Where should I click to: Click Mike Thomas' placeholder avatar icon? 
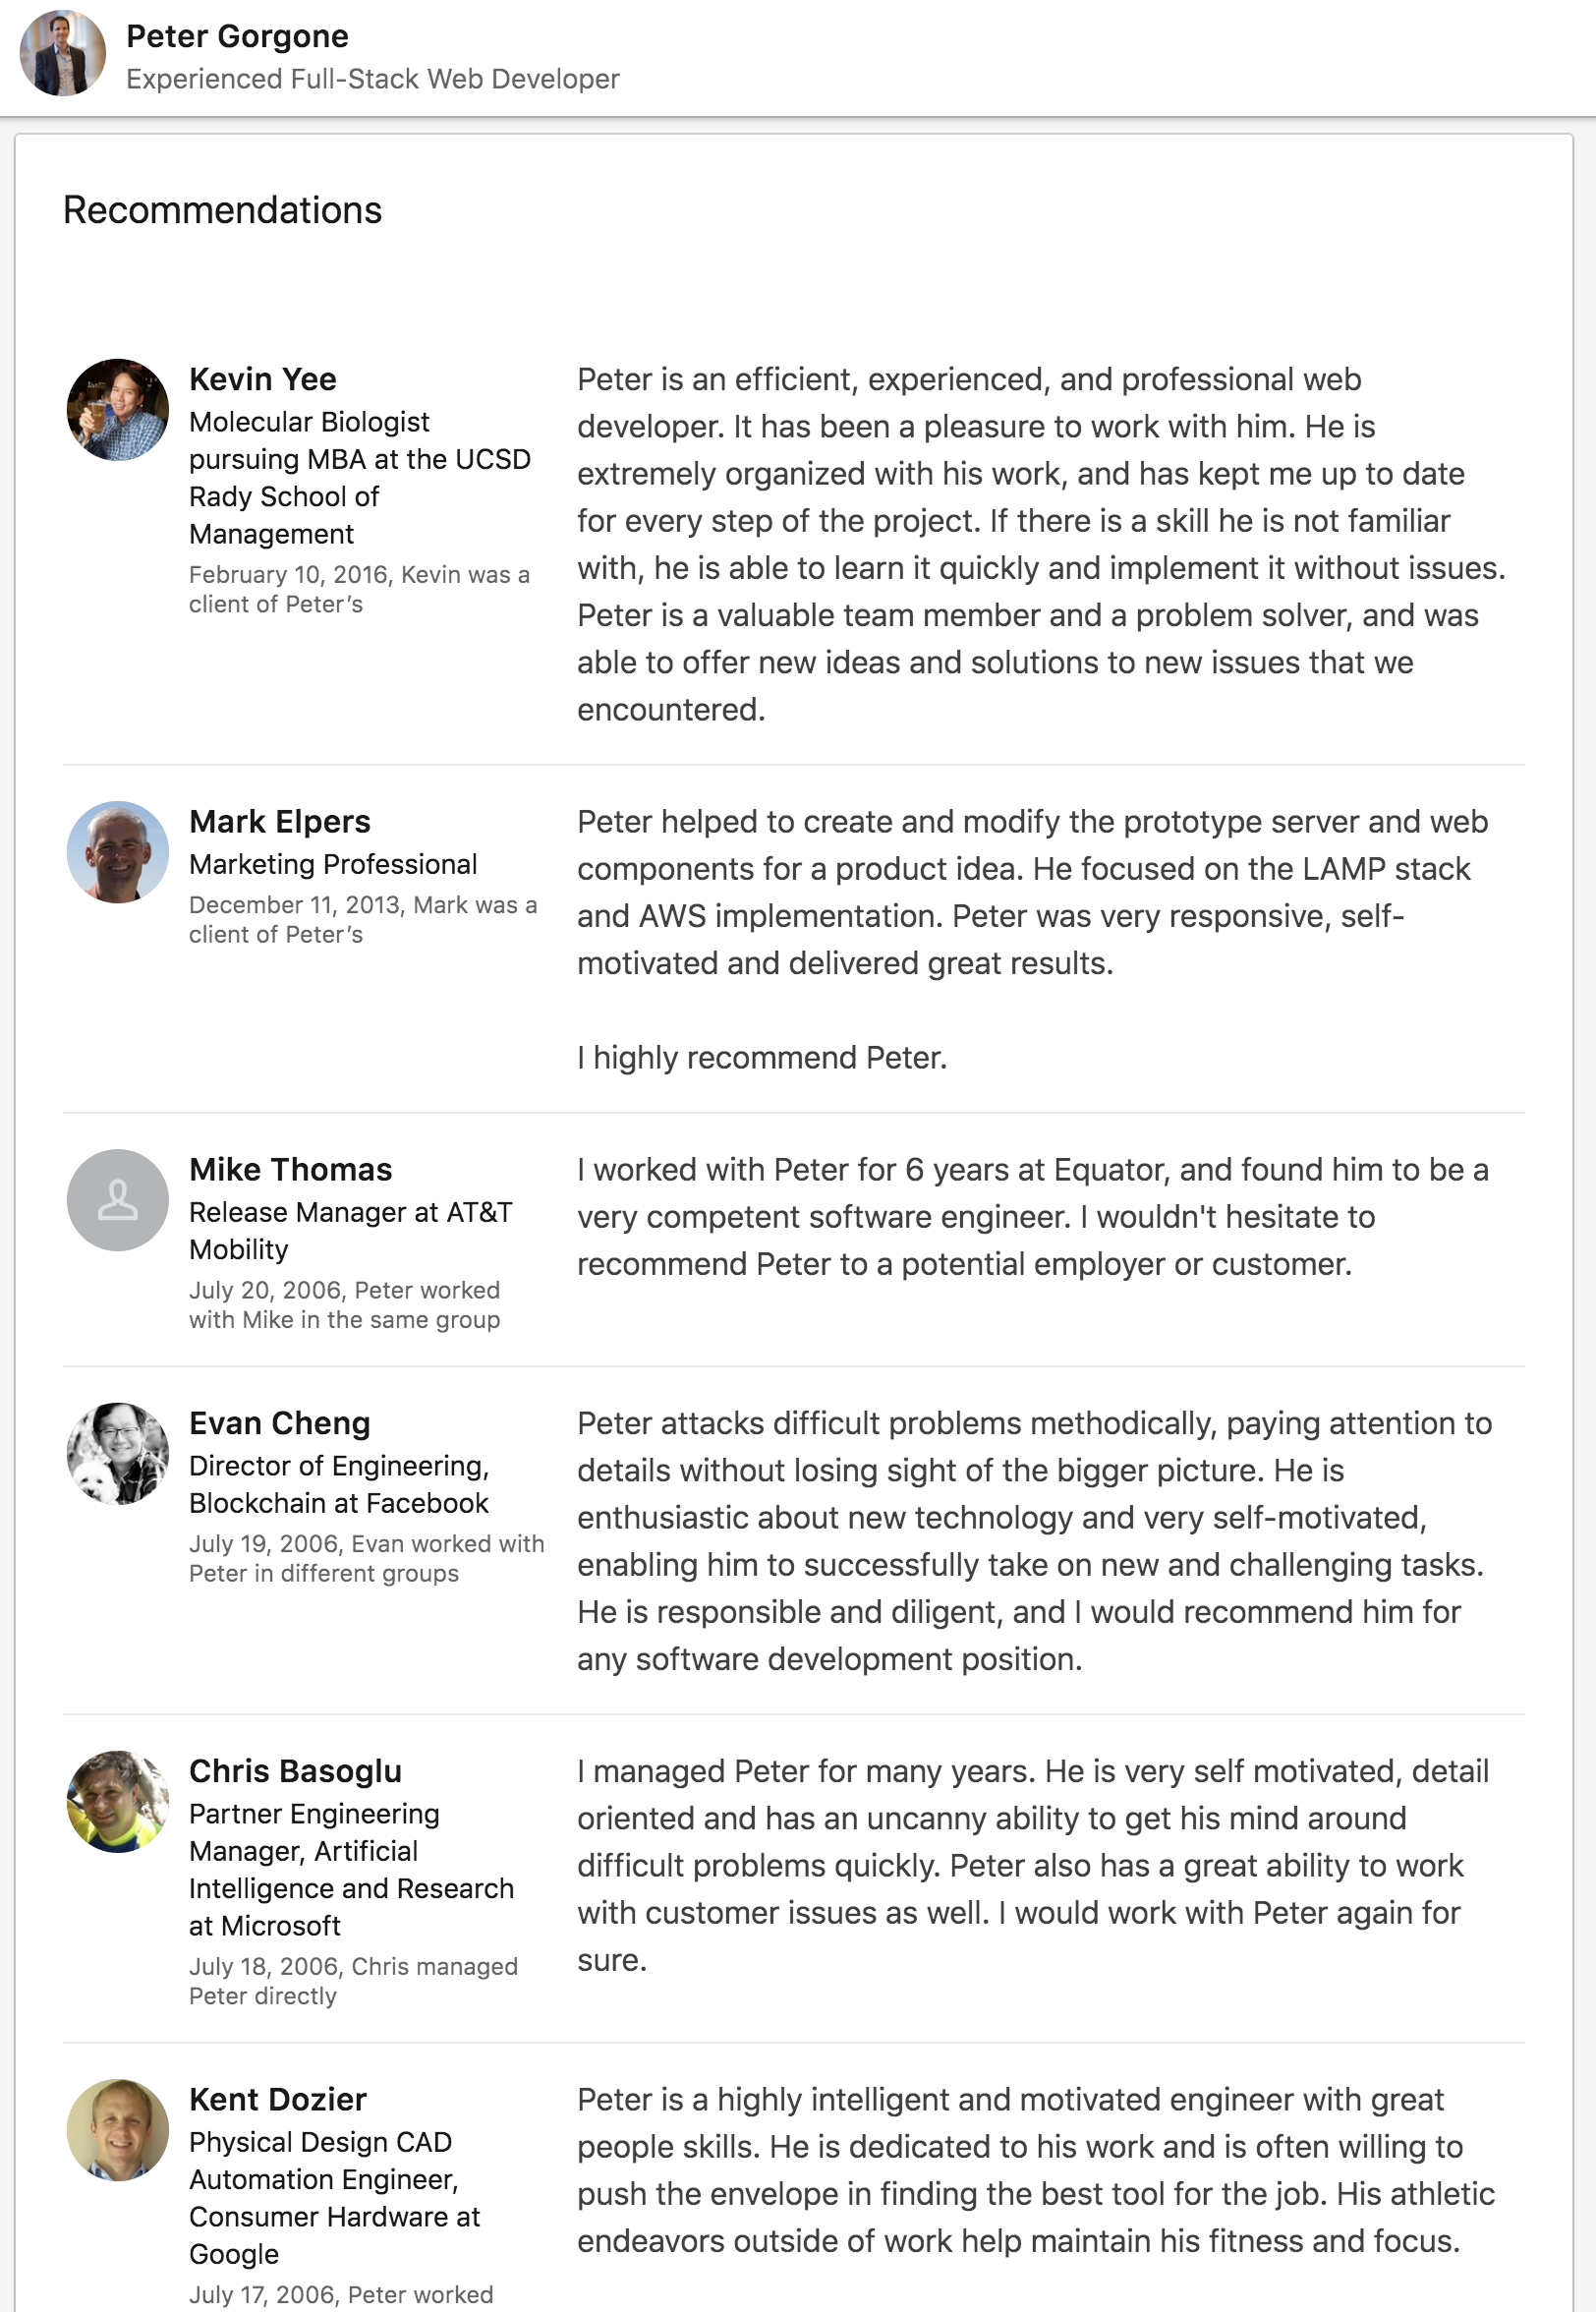click(x=118, y=1200)
